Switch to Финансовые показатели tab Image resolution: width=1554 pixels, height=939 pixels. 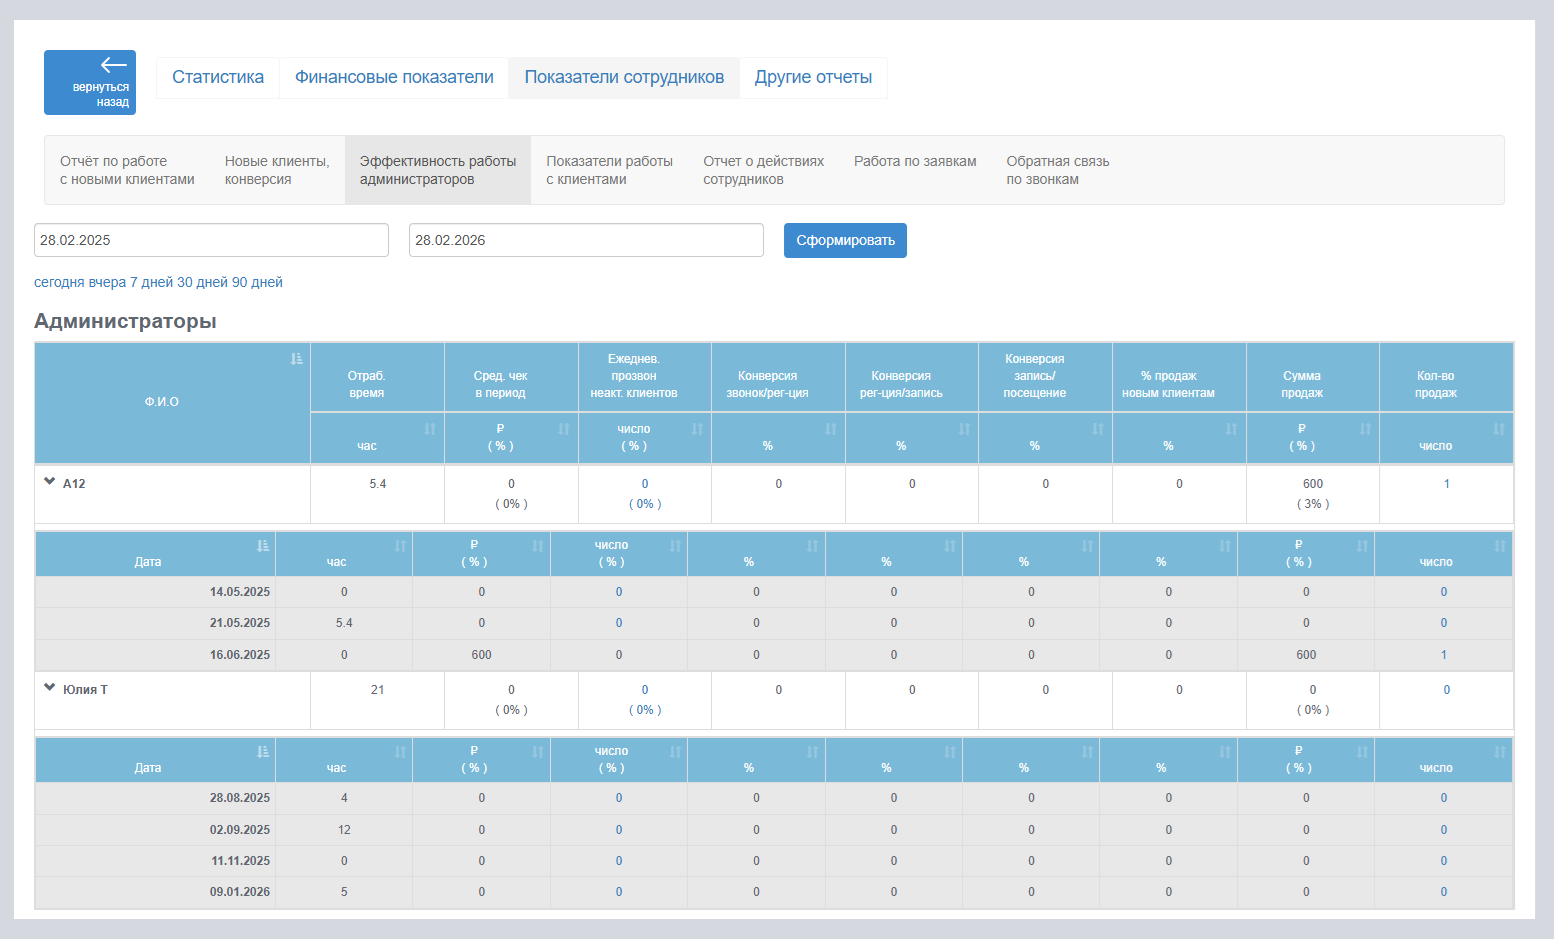click(394, 77)
